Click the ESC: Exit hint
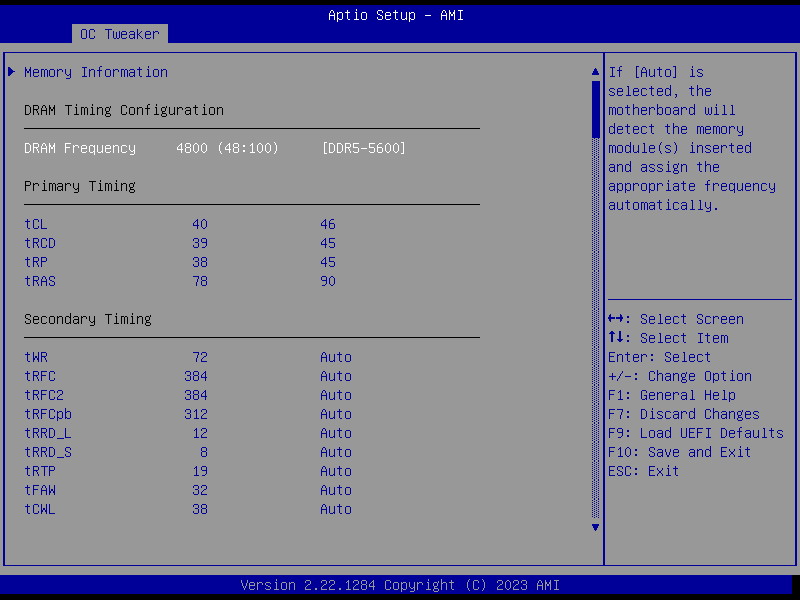The width and height of the screenshot is (800, 600). click(x=643, y=471)
